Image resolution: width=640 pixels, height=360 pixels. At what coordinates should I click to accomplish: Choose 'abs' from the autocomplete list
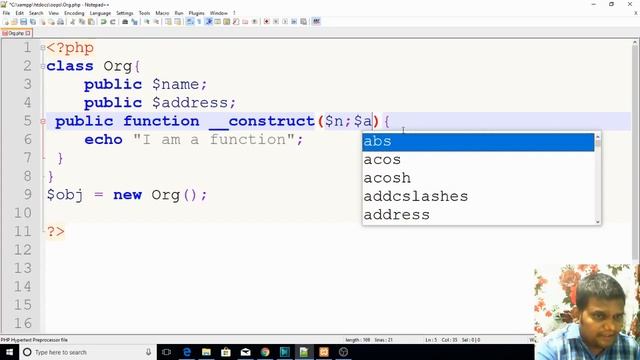(478, 142)
